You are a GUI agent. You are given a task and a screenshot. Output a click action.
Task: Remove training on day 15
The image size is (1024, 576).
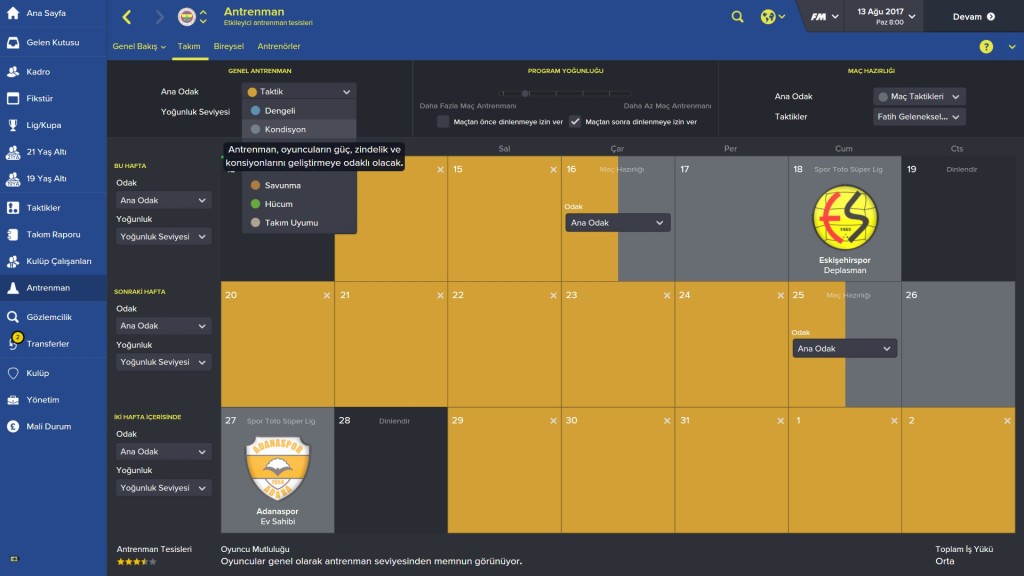tap(553, 170)
